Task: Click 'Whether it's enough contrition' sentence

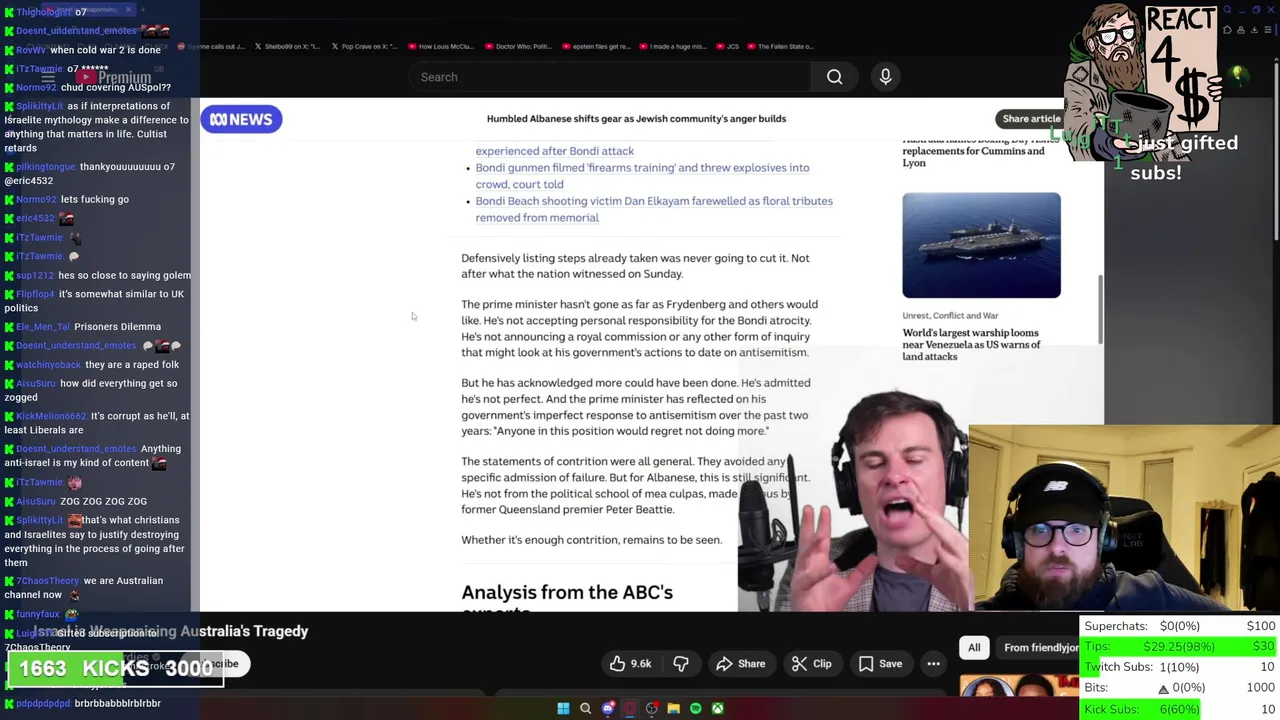Action: [591, 540]
